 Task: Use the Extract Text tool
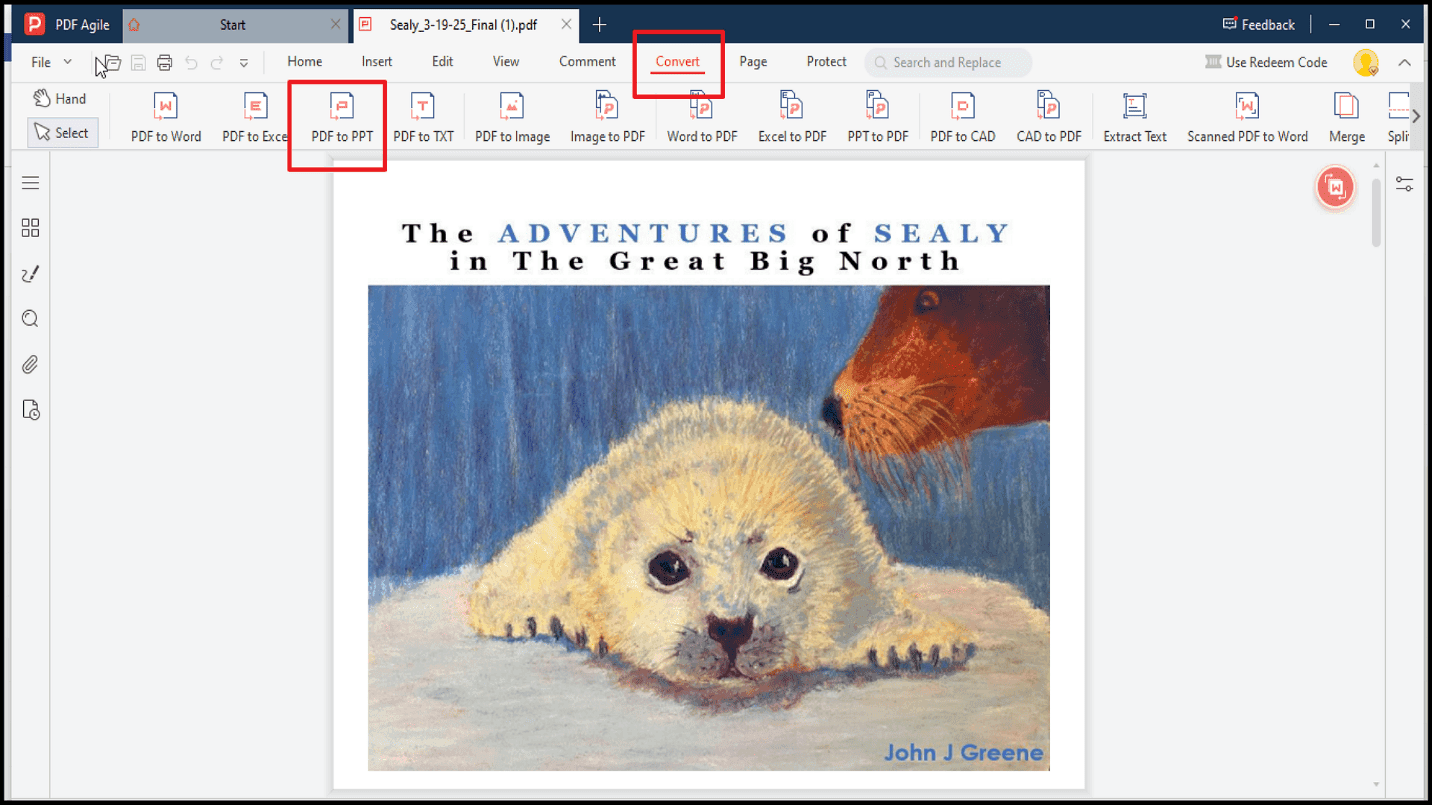coord(1135,117)
